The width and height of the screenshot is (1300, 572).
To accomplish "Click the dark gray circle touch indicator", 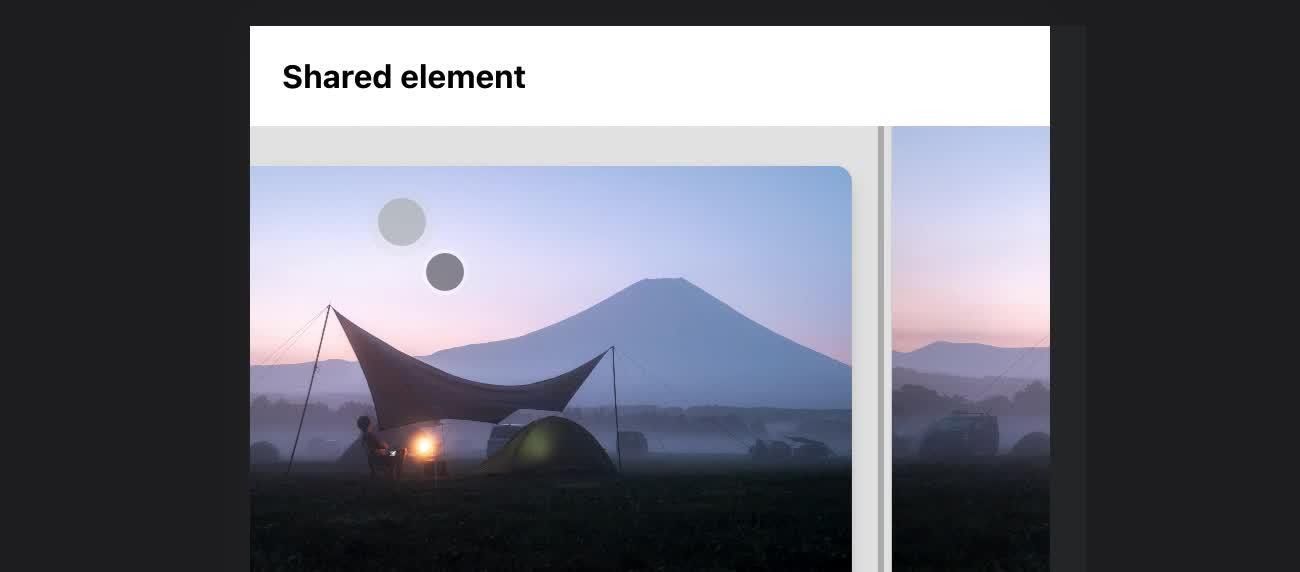I will [445, 272].
